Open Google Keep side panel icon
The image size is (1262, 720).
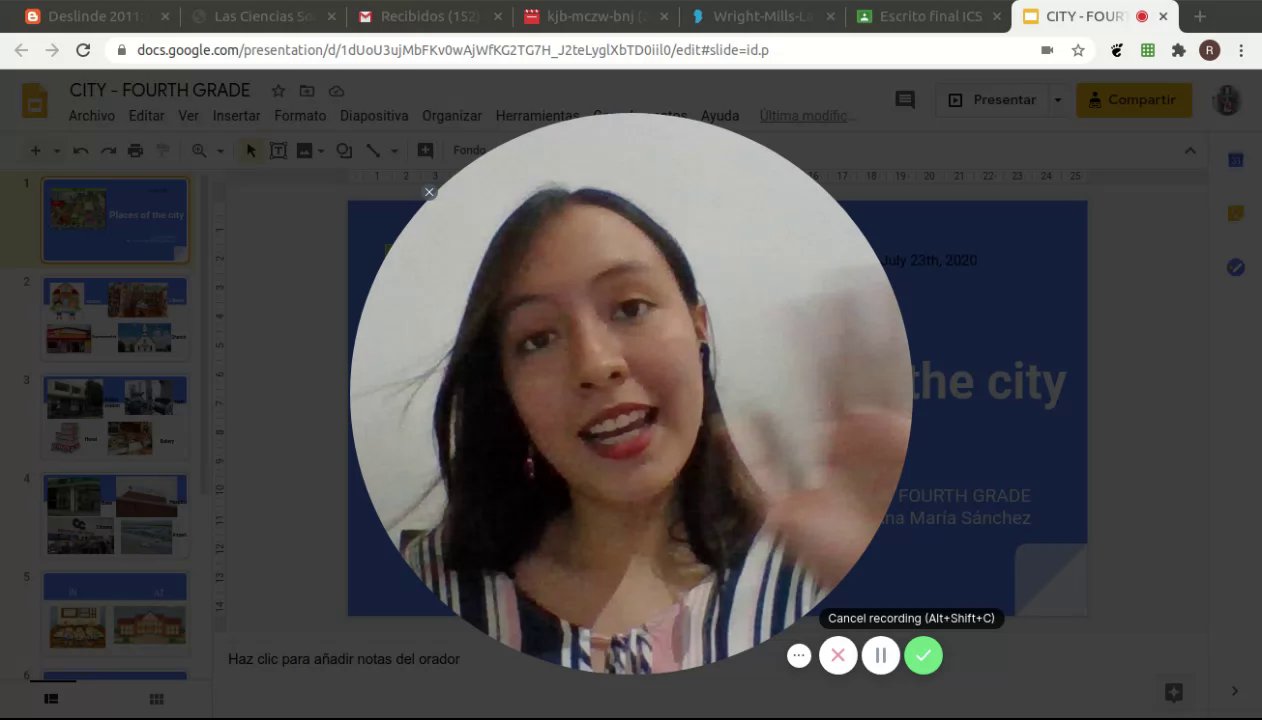click(1235, 213)
